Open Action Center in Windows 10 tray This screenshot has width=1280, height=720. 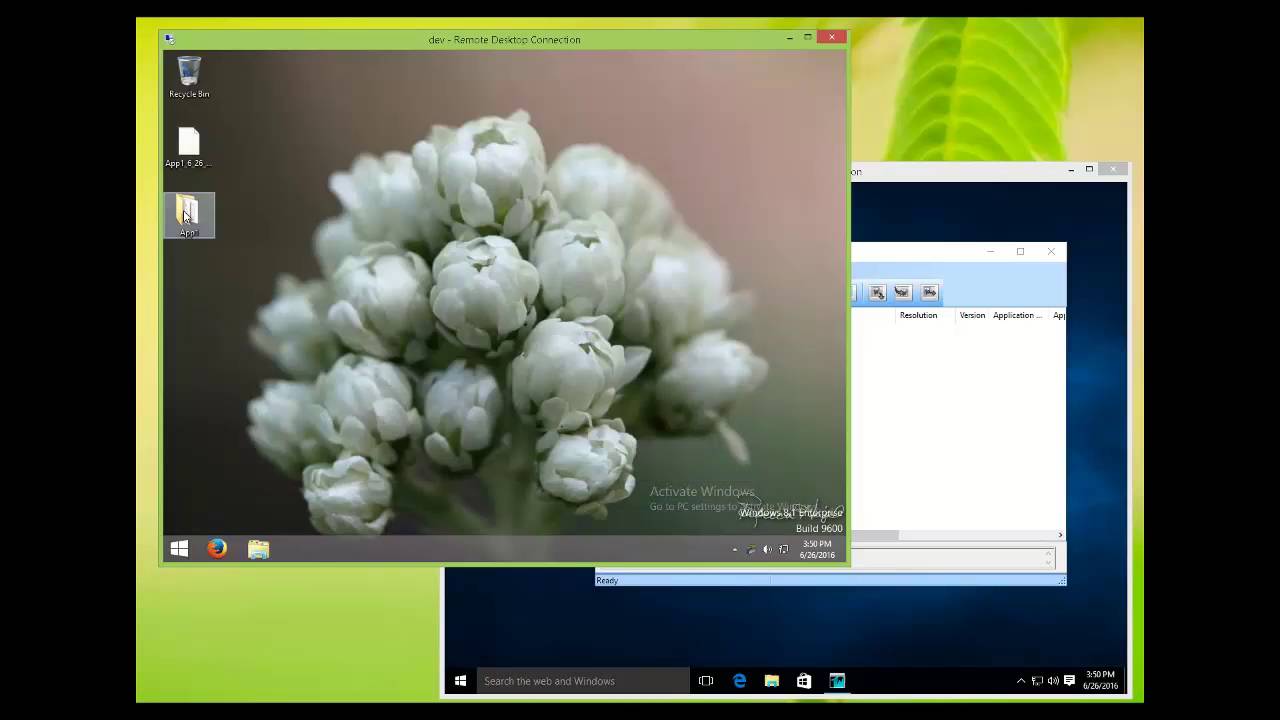pyautogui.click(x=1069, y=681)
